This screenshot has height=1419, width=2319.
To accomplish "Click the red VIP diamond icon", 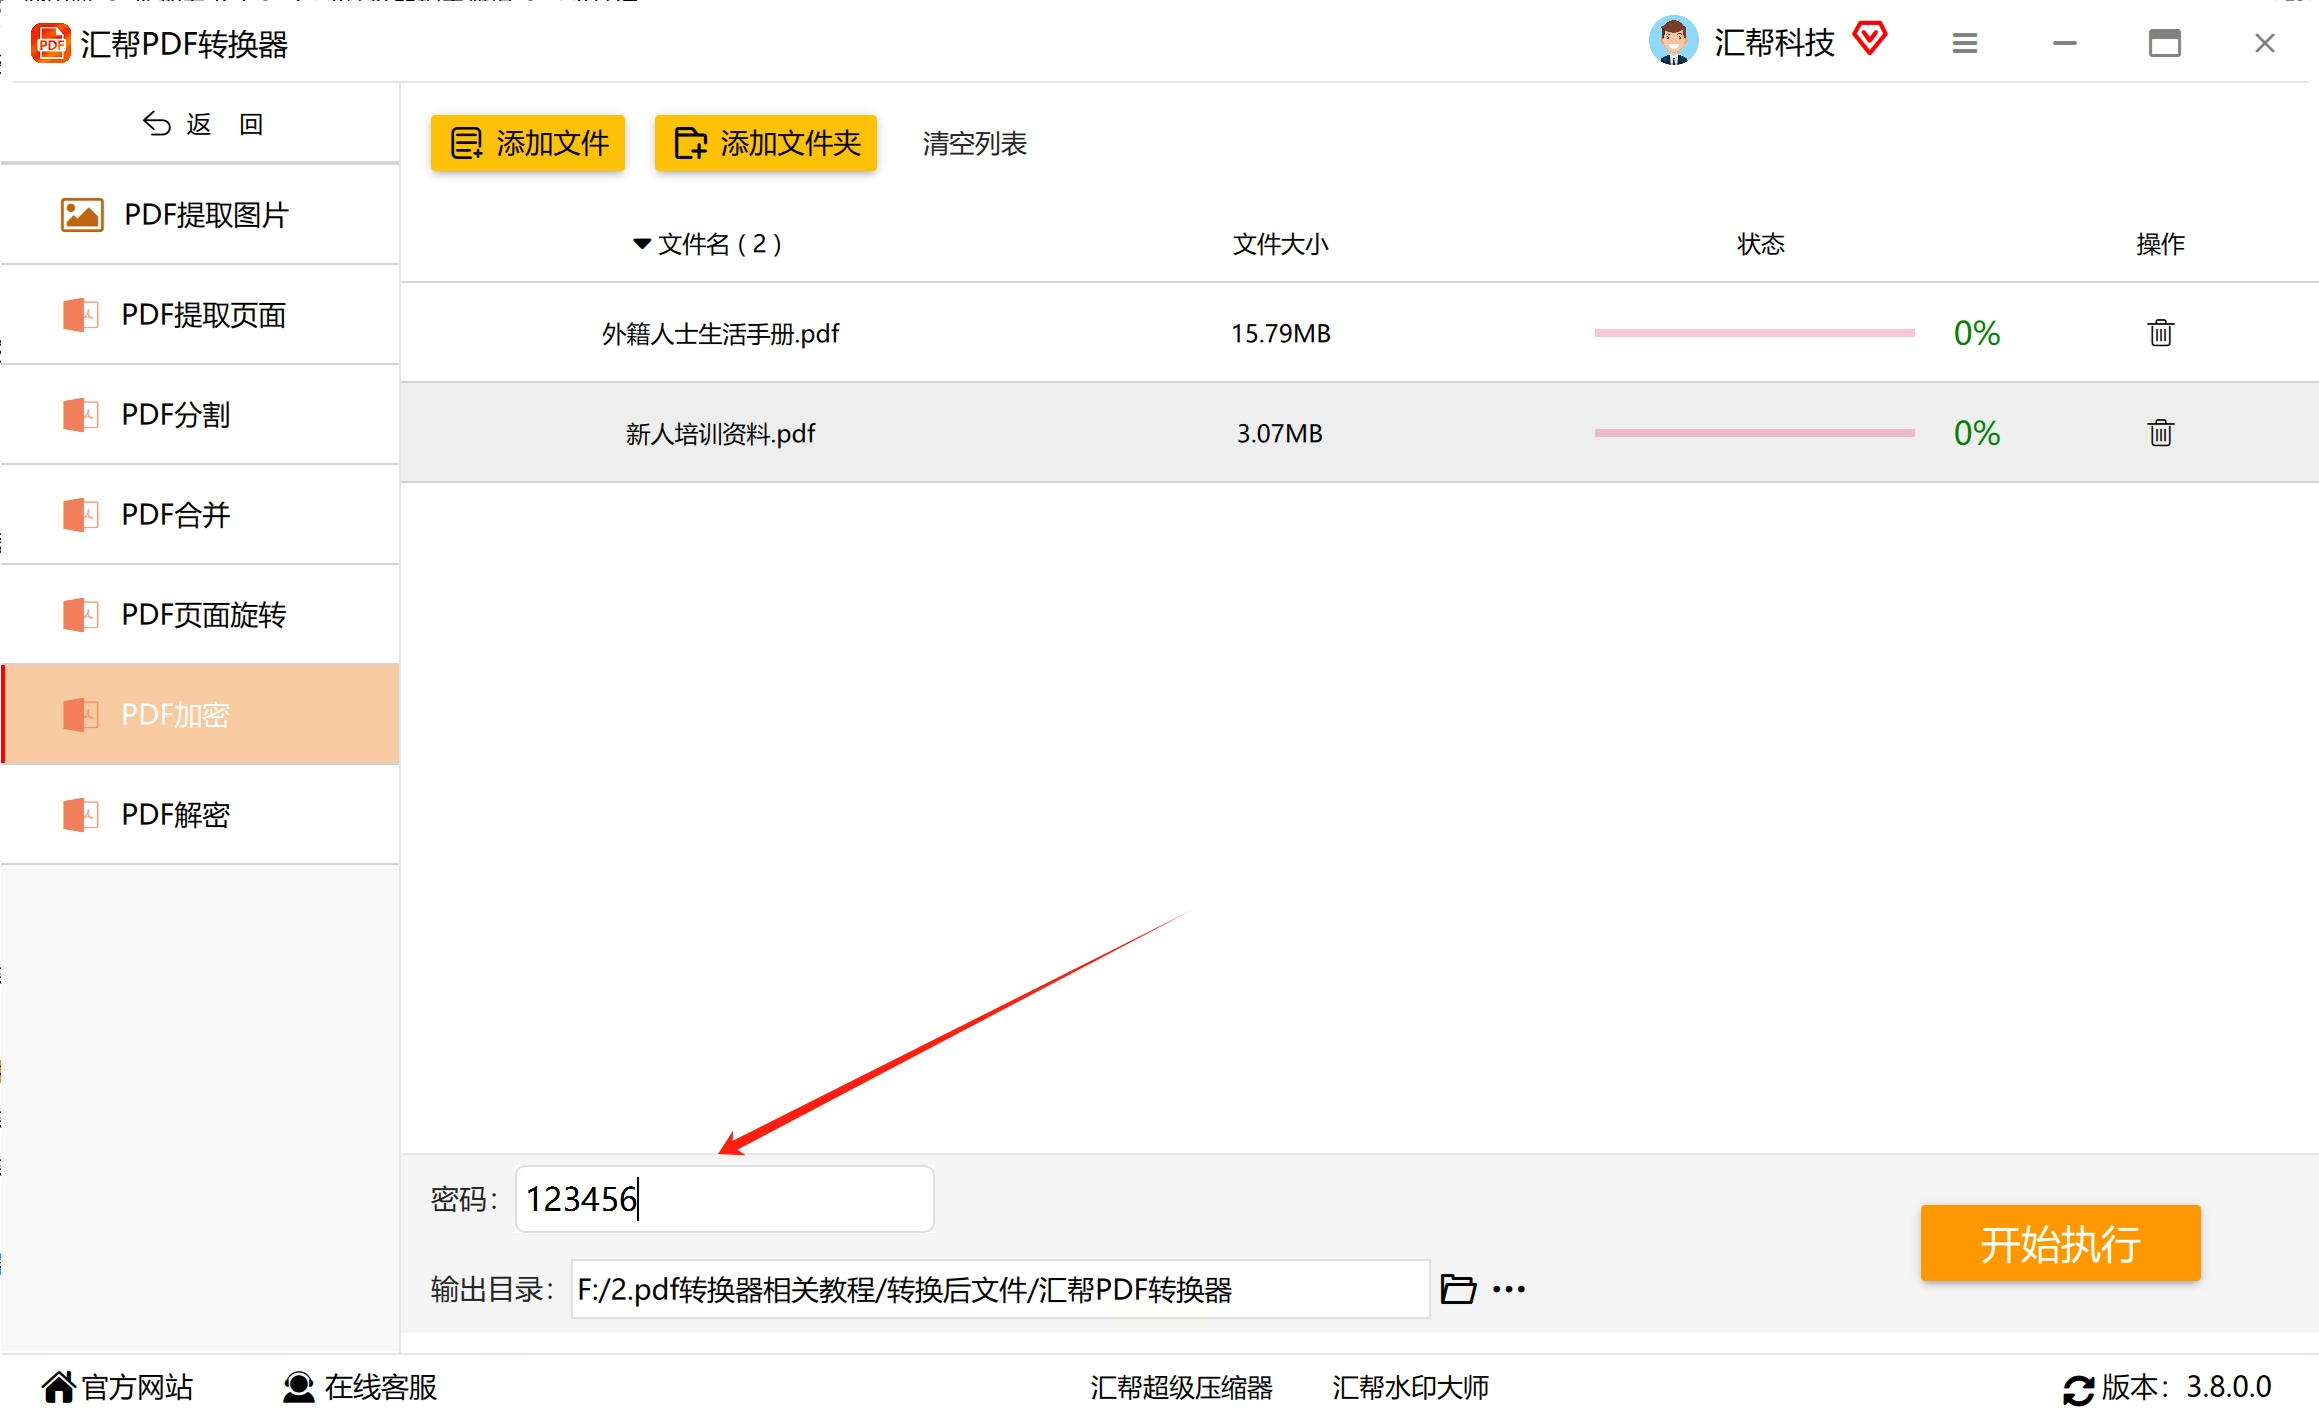I will coord(1869,39).
